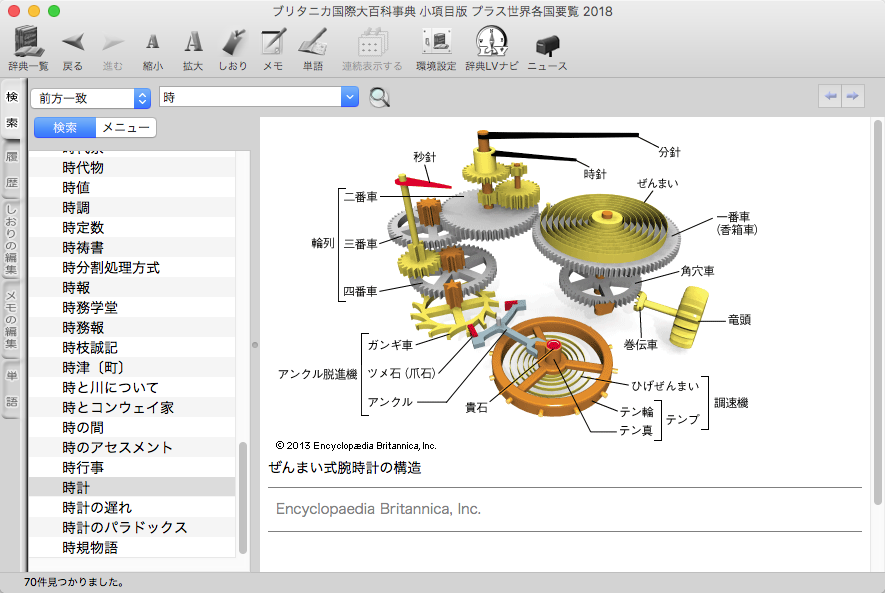The image size is (885, 593).
Task: Click the 連続表示する icon
Action: 372,49
